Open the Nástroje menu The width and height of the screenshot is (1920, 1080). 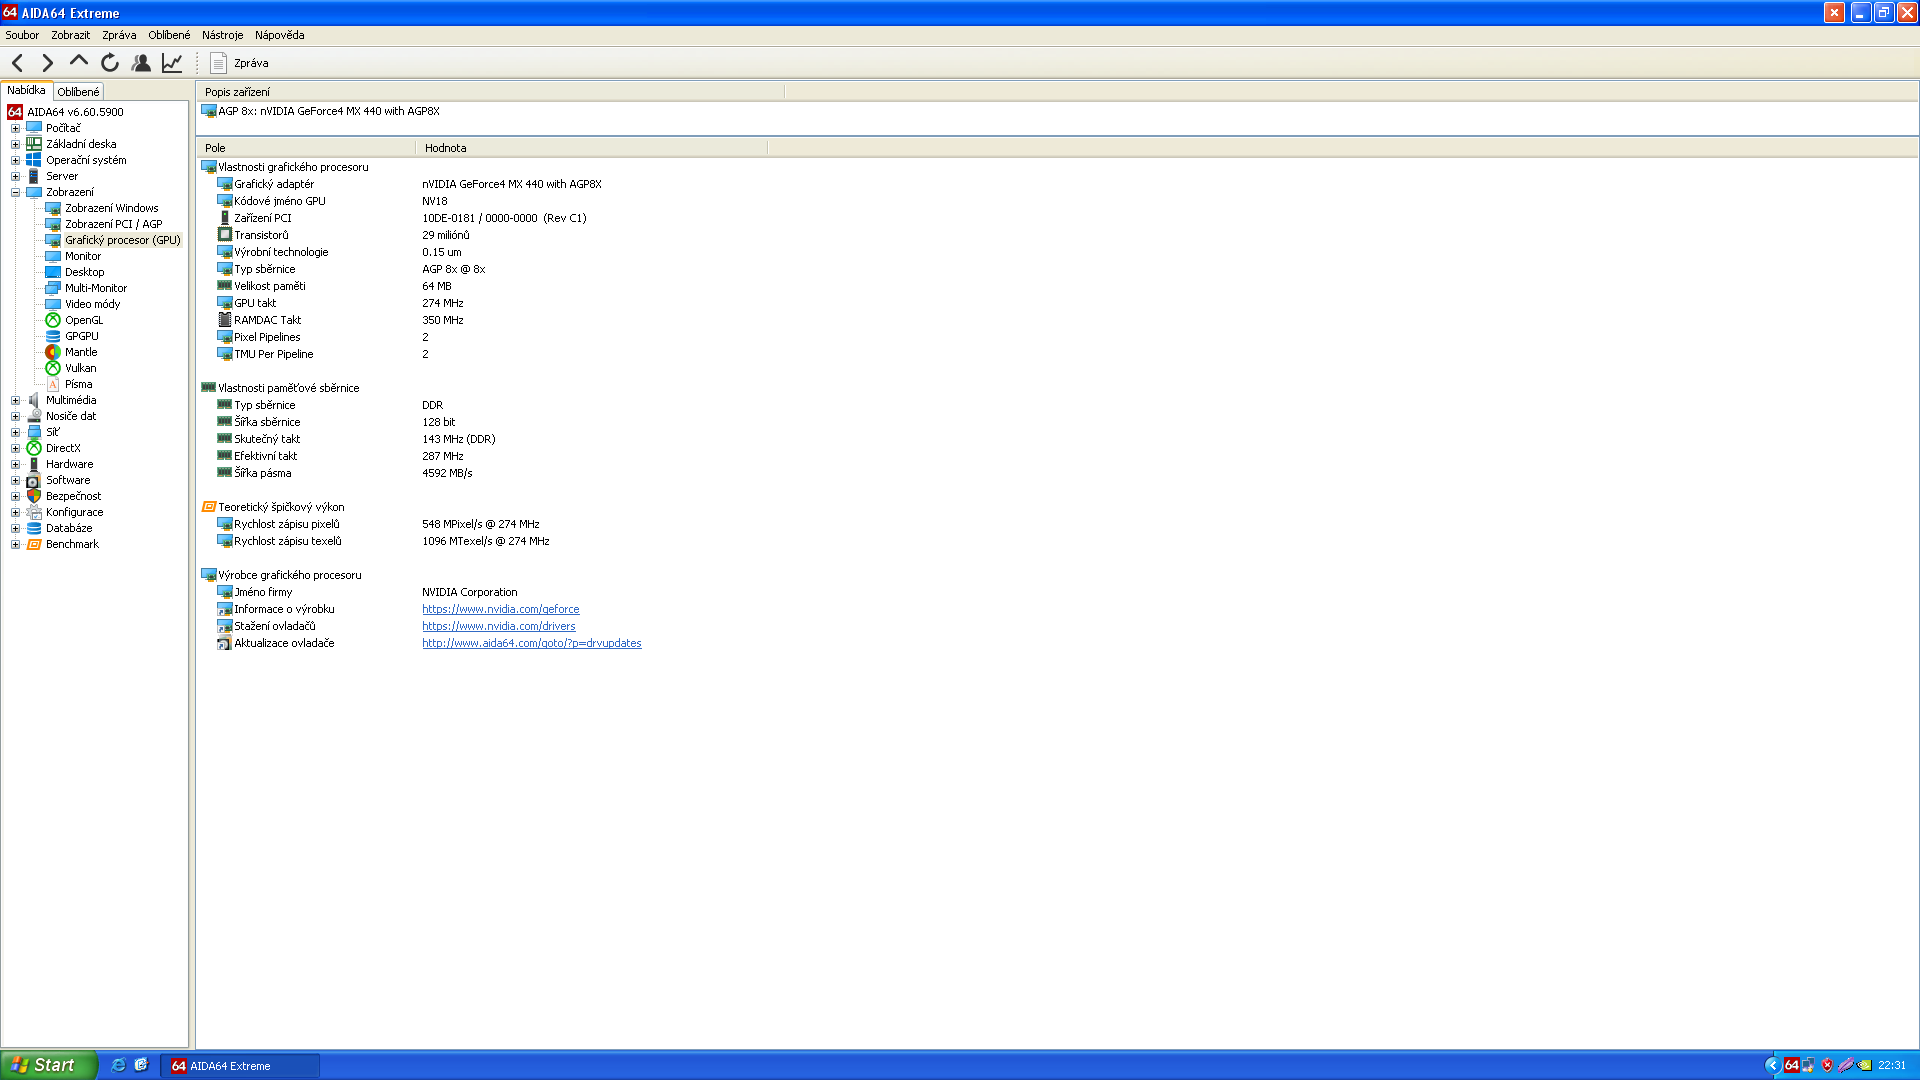tap(222, 35)
